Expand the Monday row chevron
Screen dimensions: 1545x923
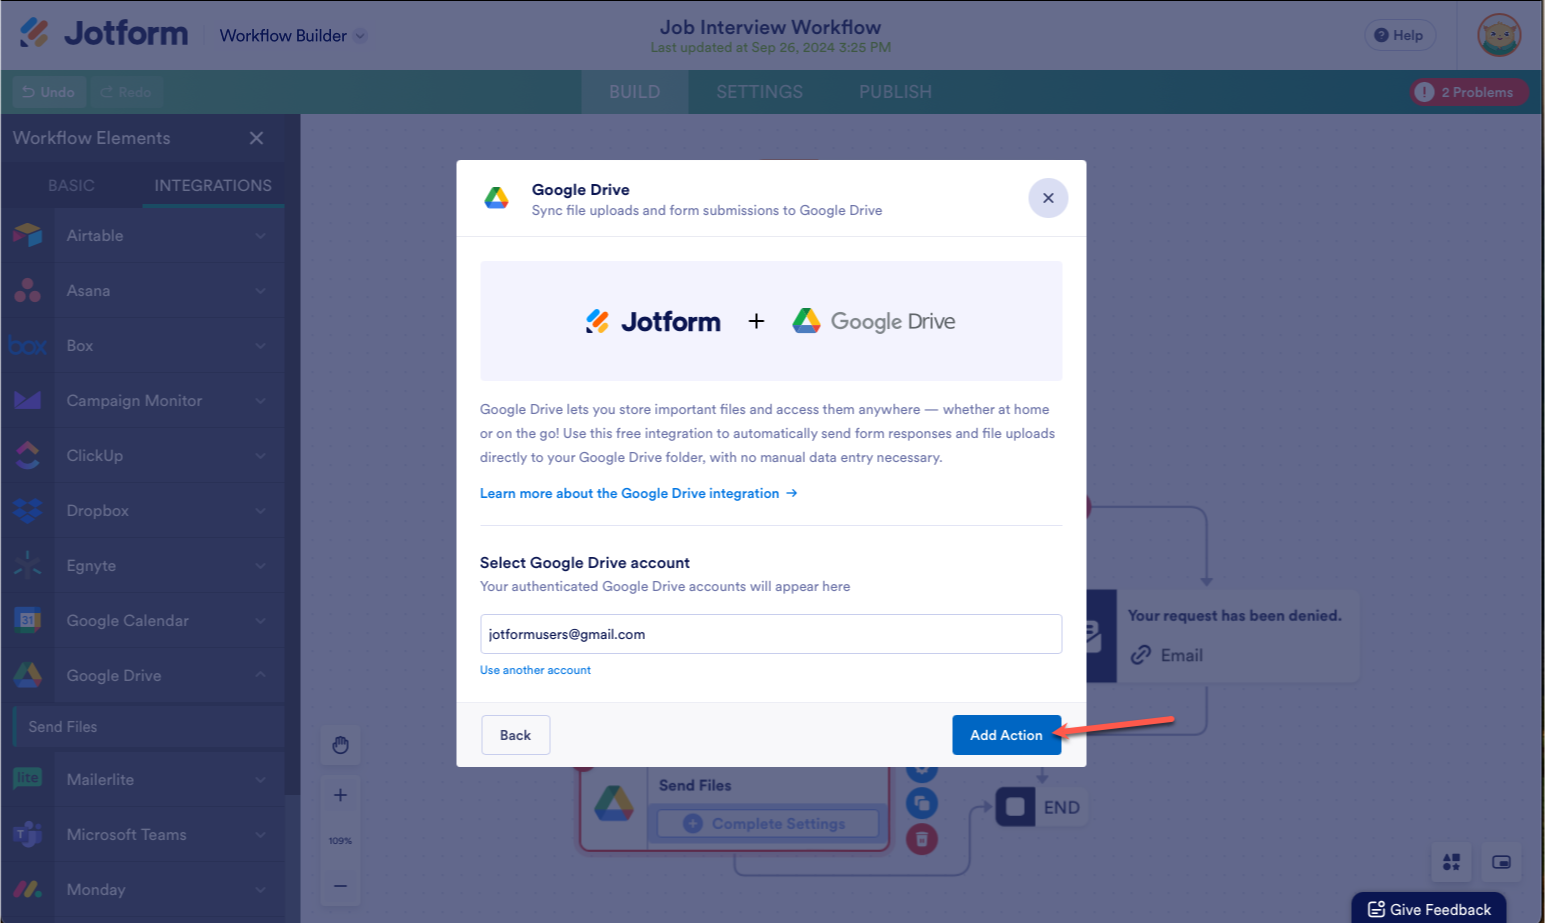[x=260, y=890]
